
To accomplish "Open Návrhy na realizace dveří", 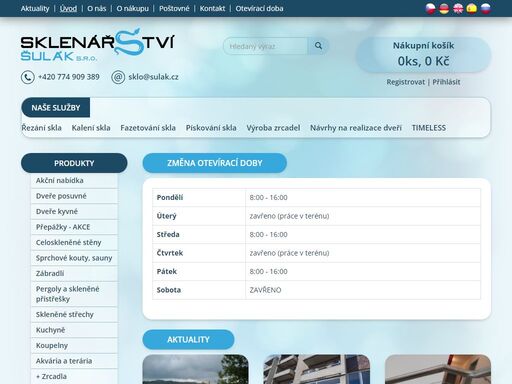I will click(x=356, y=128).
